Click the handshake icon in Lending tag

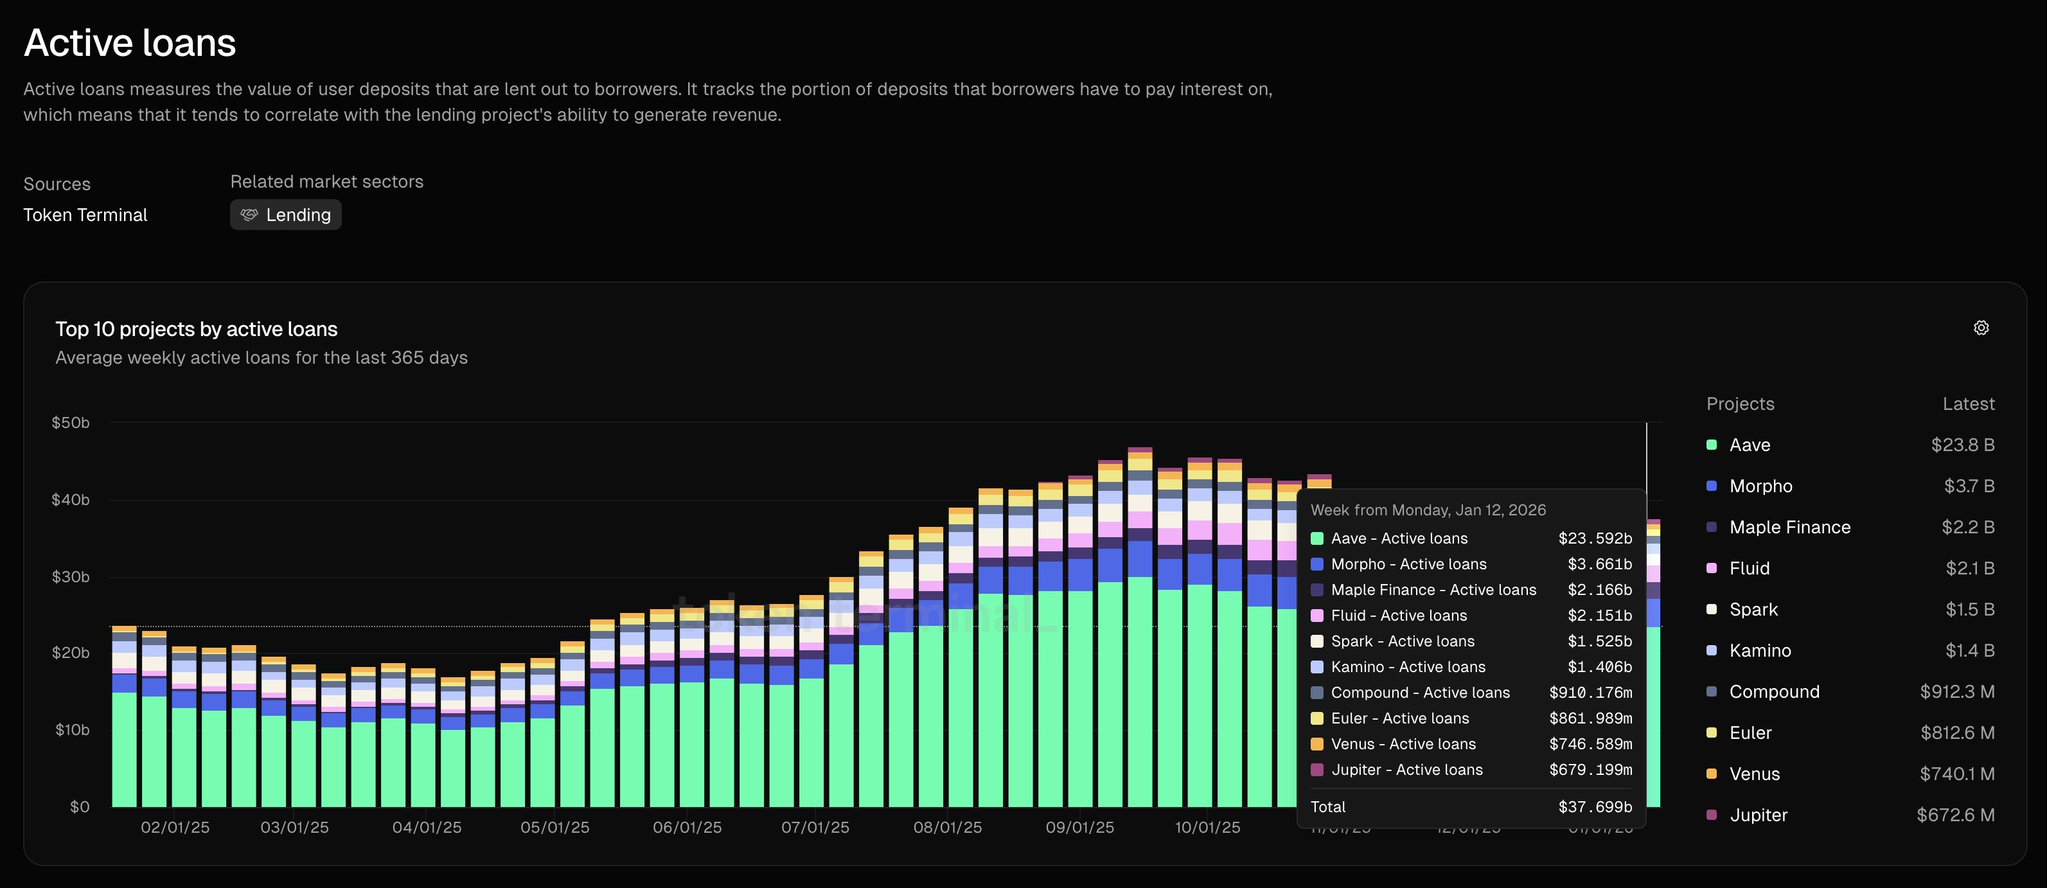(x=249, y=215)
